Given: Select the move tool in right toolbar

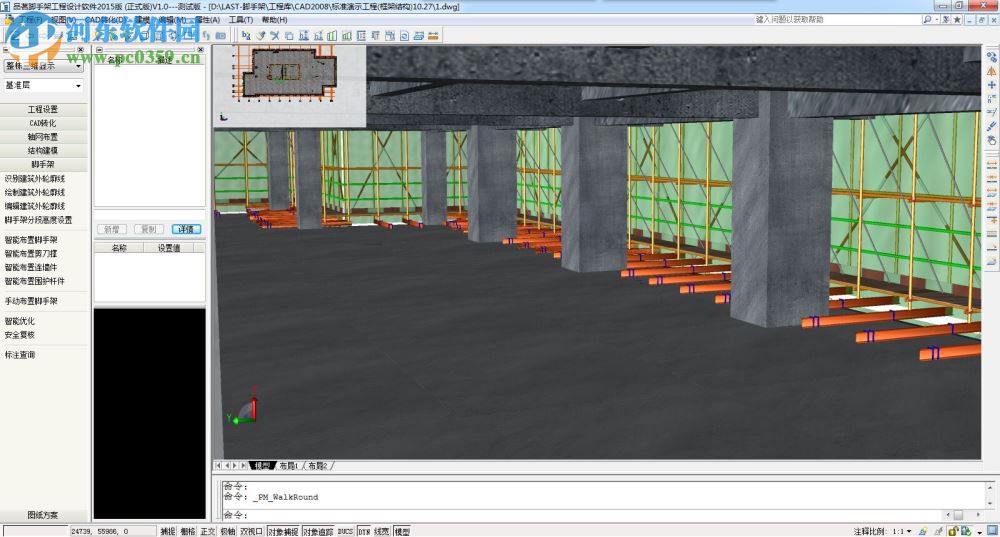Looking at the screenshot, I should click(991, 85).
